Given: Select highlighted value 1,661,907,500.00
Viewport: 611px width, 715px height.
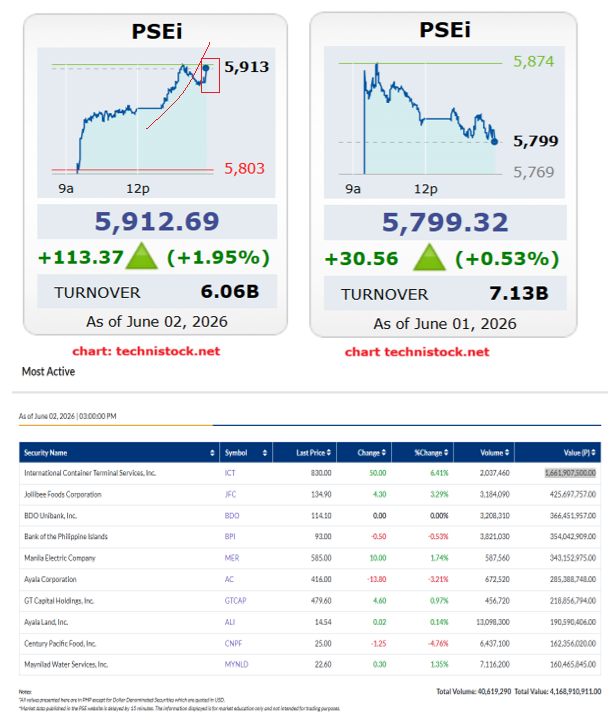Looking at the screenshot, I should pyautogui.click(x=570, y=473).
